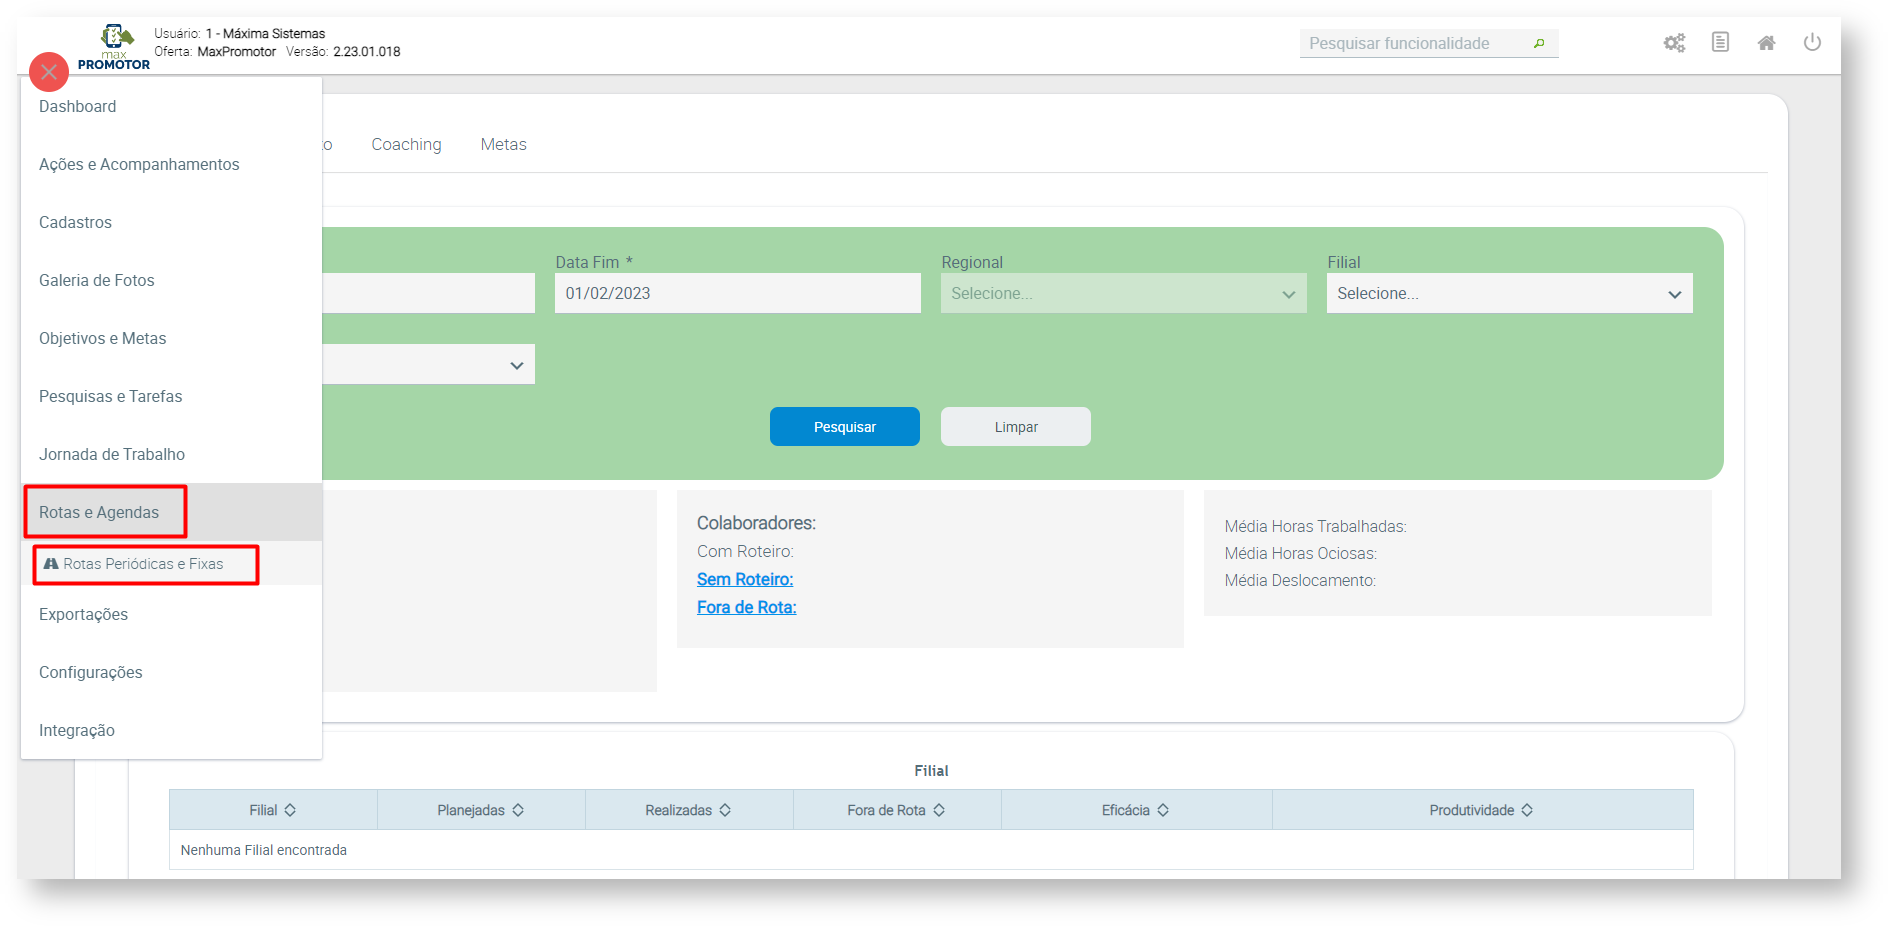The width and height of the screenshot is (1889, 927).
Task: Click the 'Média Deslocamento' label
Action: coord(1300,581)
